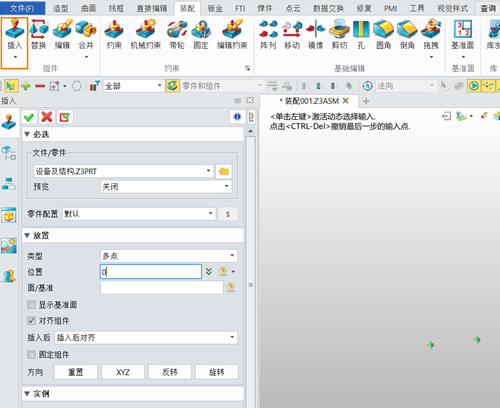Open the 类型 多点 dropdown
This screenshot has width=500, height=408.
pos(169,256)
